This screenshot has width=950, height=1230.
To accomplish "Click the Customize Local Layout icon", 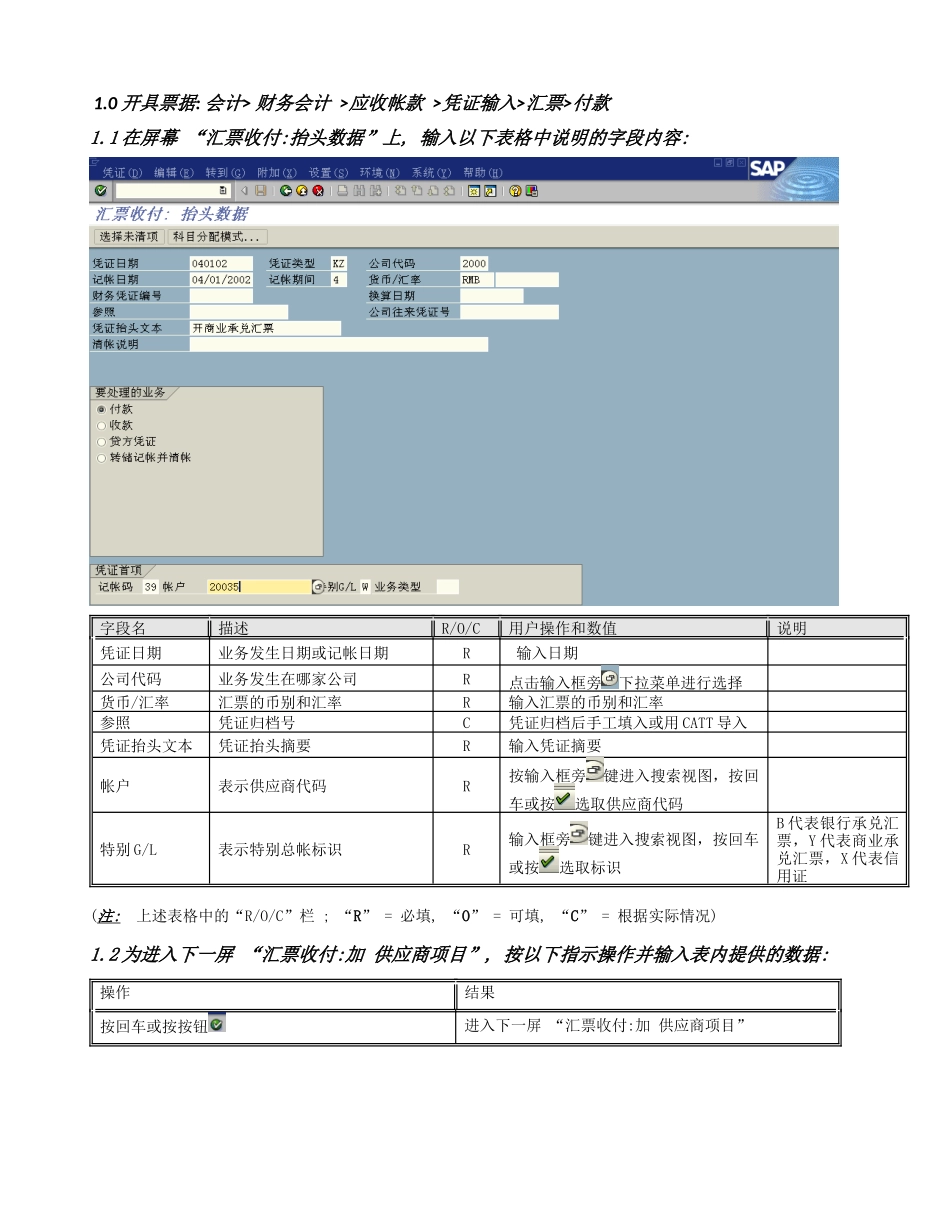I will (531, 190).
